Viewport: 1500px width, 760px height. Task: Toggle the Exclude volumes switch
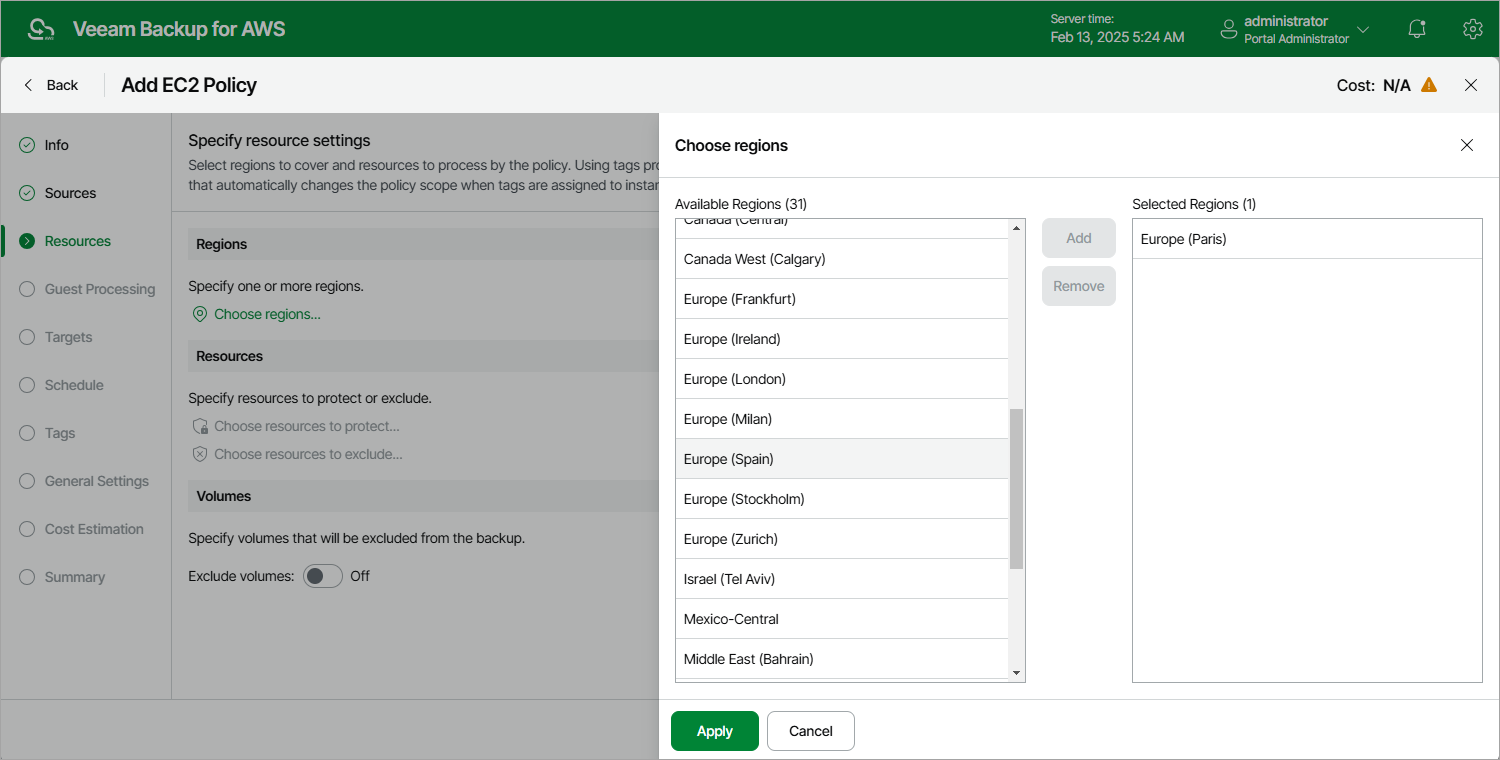pyautogui.click(x=323, y=576)
